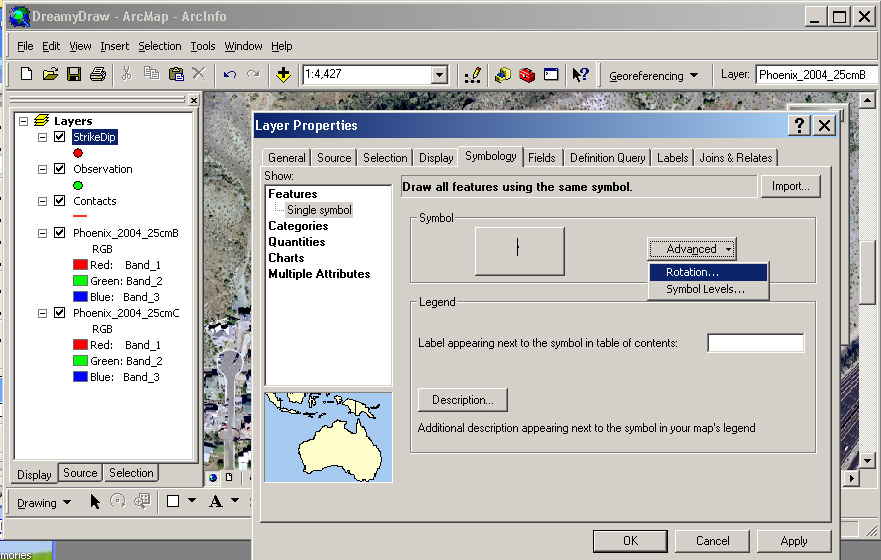
Task: Switch to the Labels tab
Action: tap(673, 158)
